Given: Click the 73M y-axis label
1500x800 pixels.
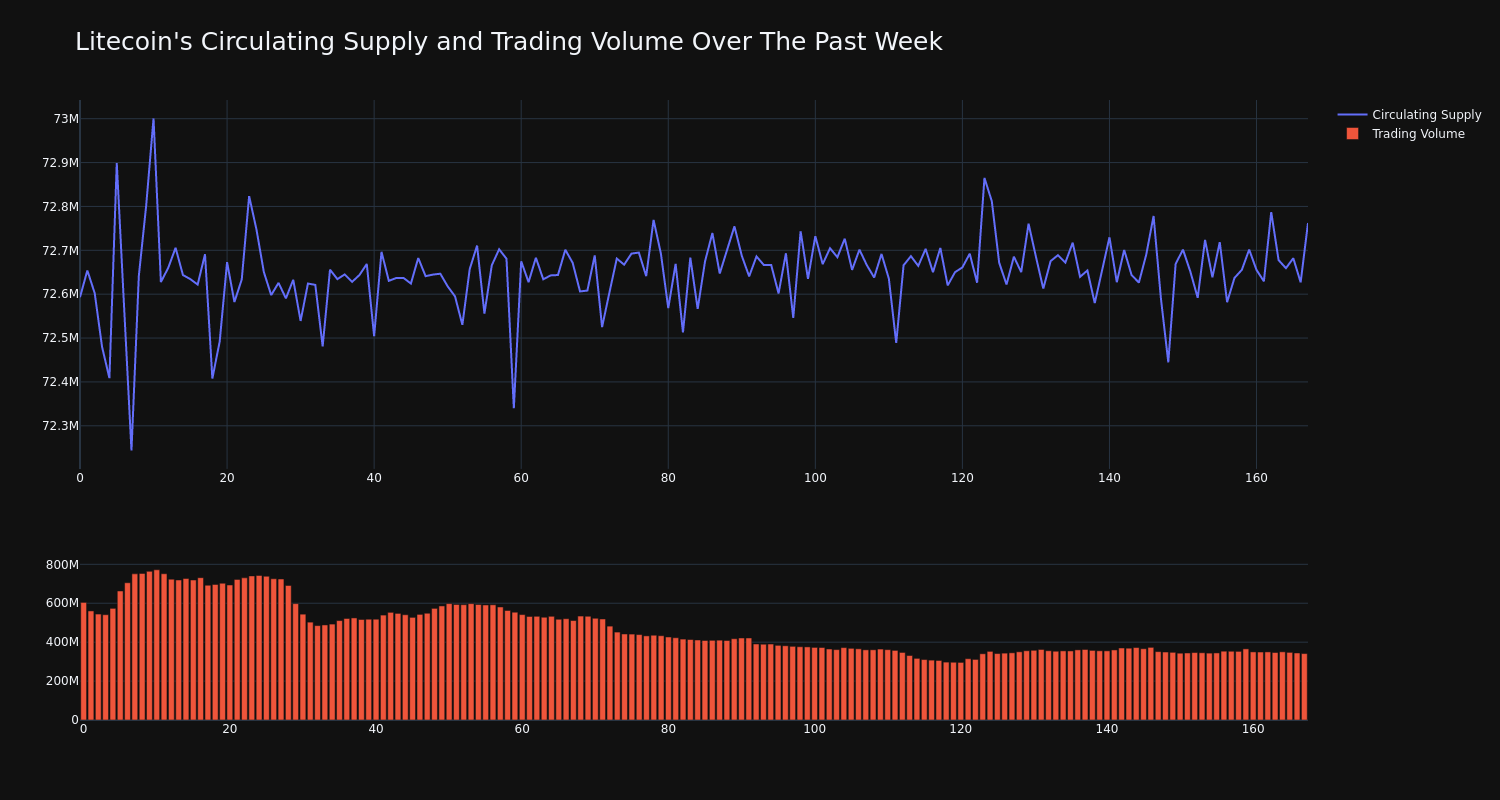Looking at the screenshot, I should pos(66,119).
